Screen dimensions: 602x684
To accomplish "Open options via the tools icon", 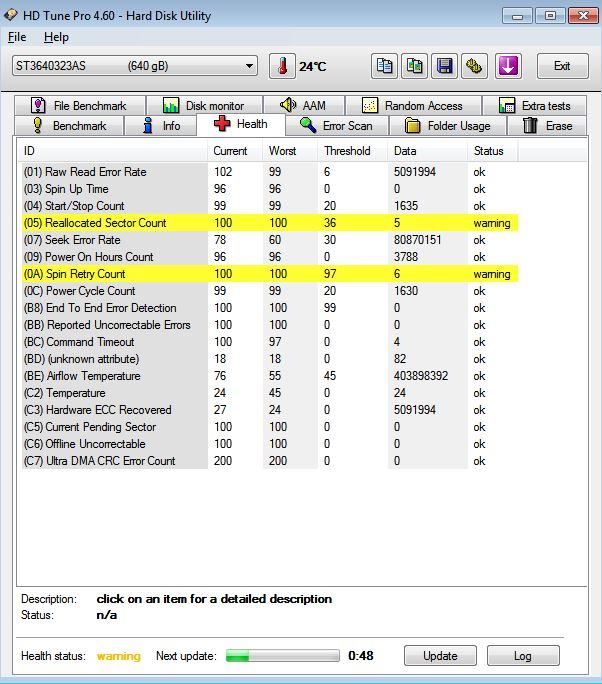I will [474, 66].
